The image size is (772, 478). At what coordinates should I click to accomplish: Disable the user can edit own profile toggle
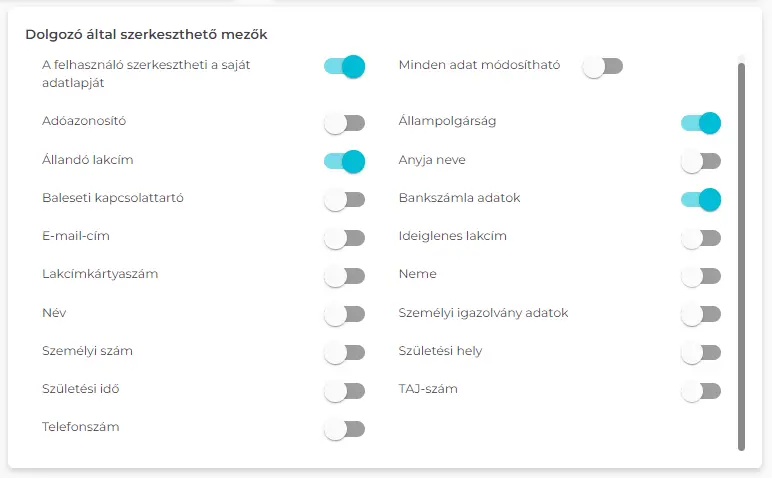(x=344, y=67)
